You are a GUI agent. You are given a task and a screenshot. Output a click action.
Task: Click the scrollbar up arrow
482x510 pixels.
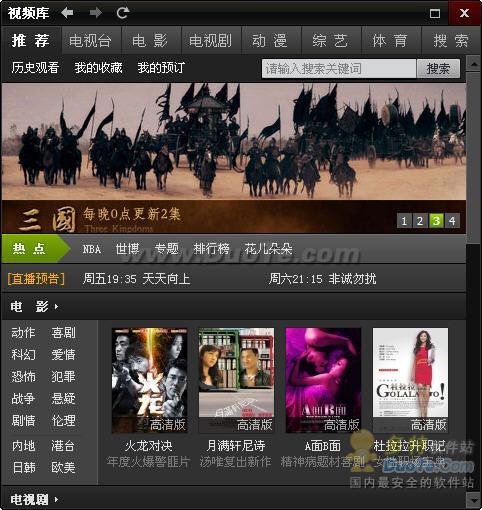474,63
